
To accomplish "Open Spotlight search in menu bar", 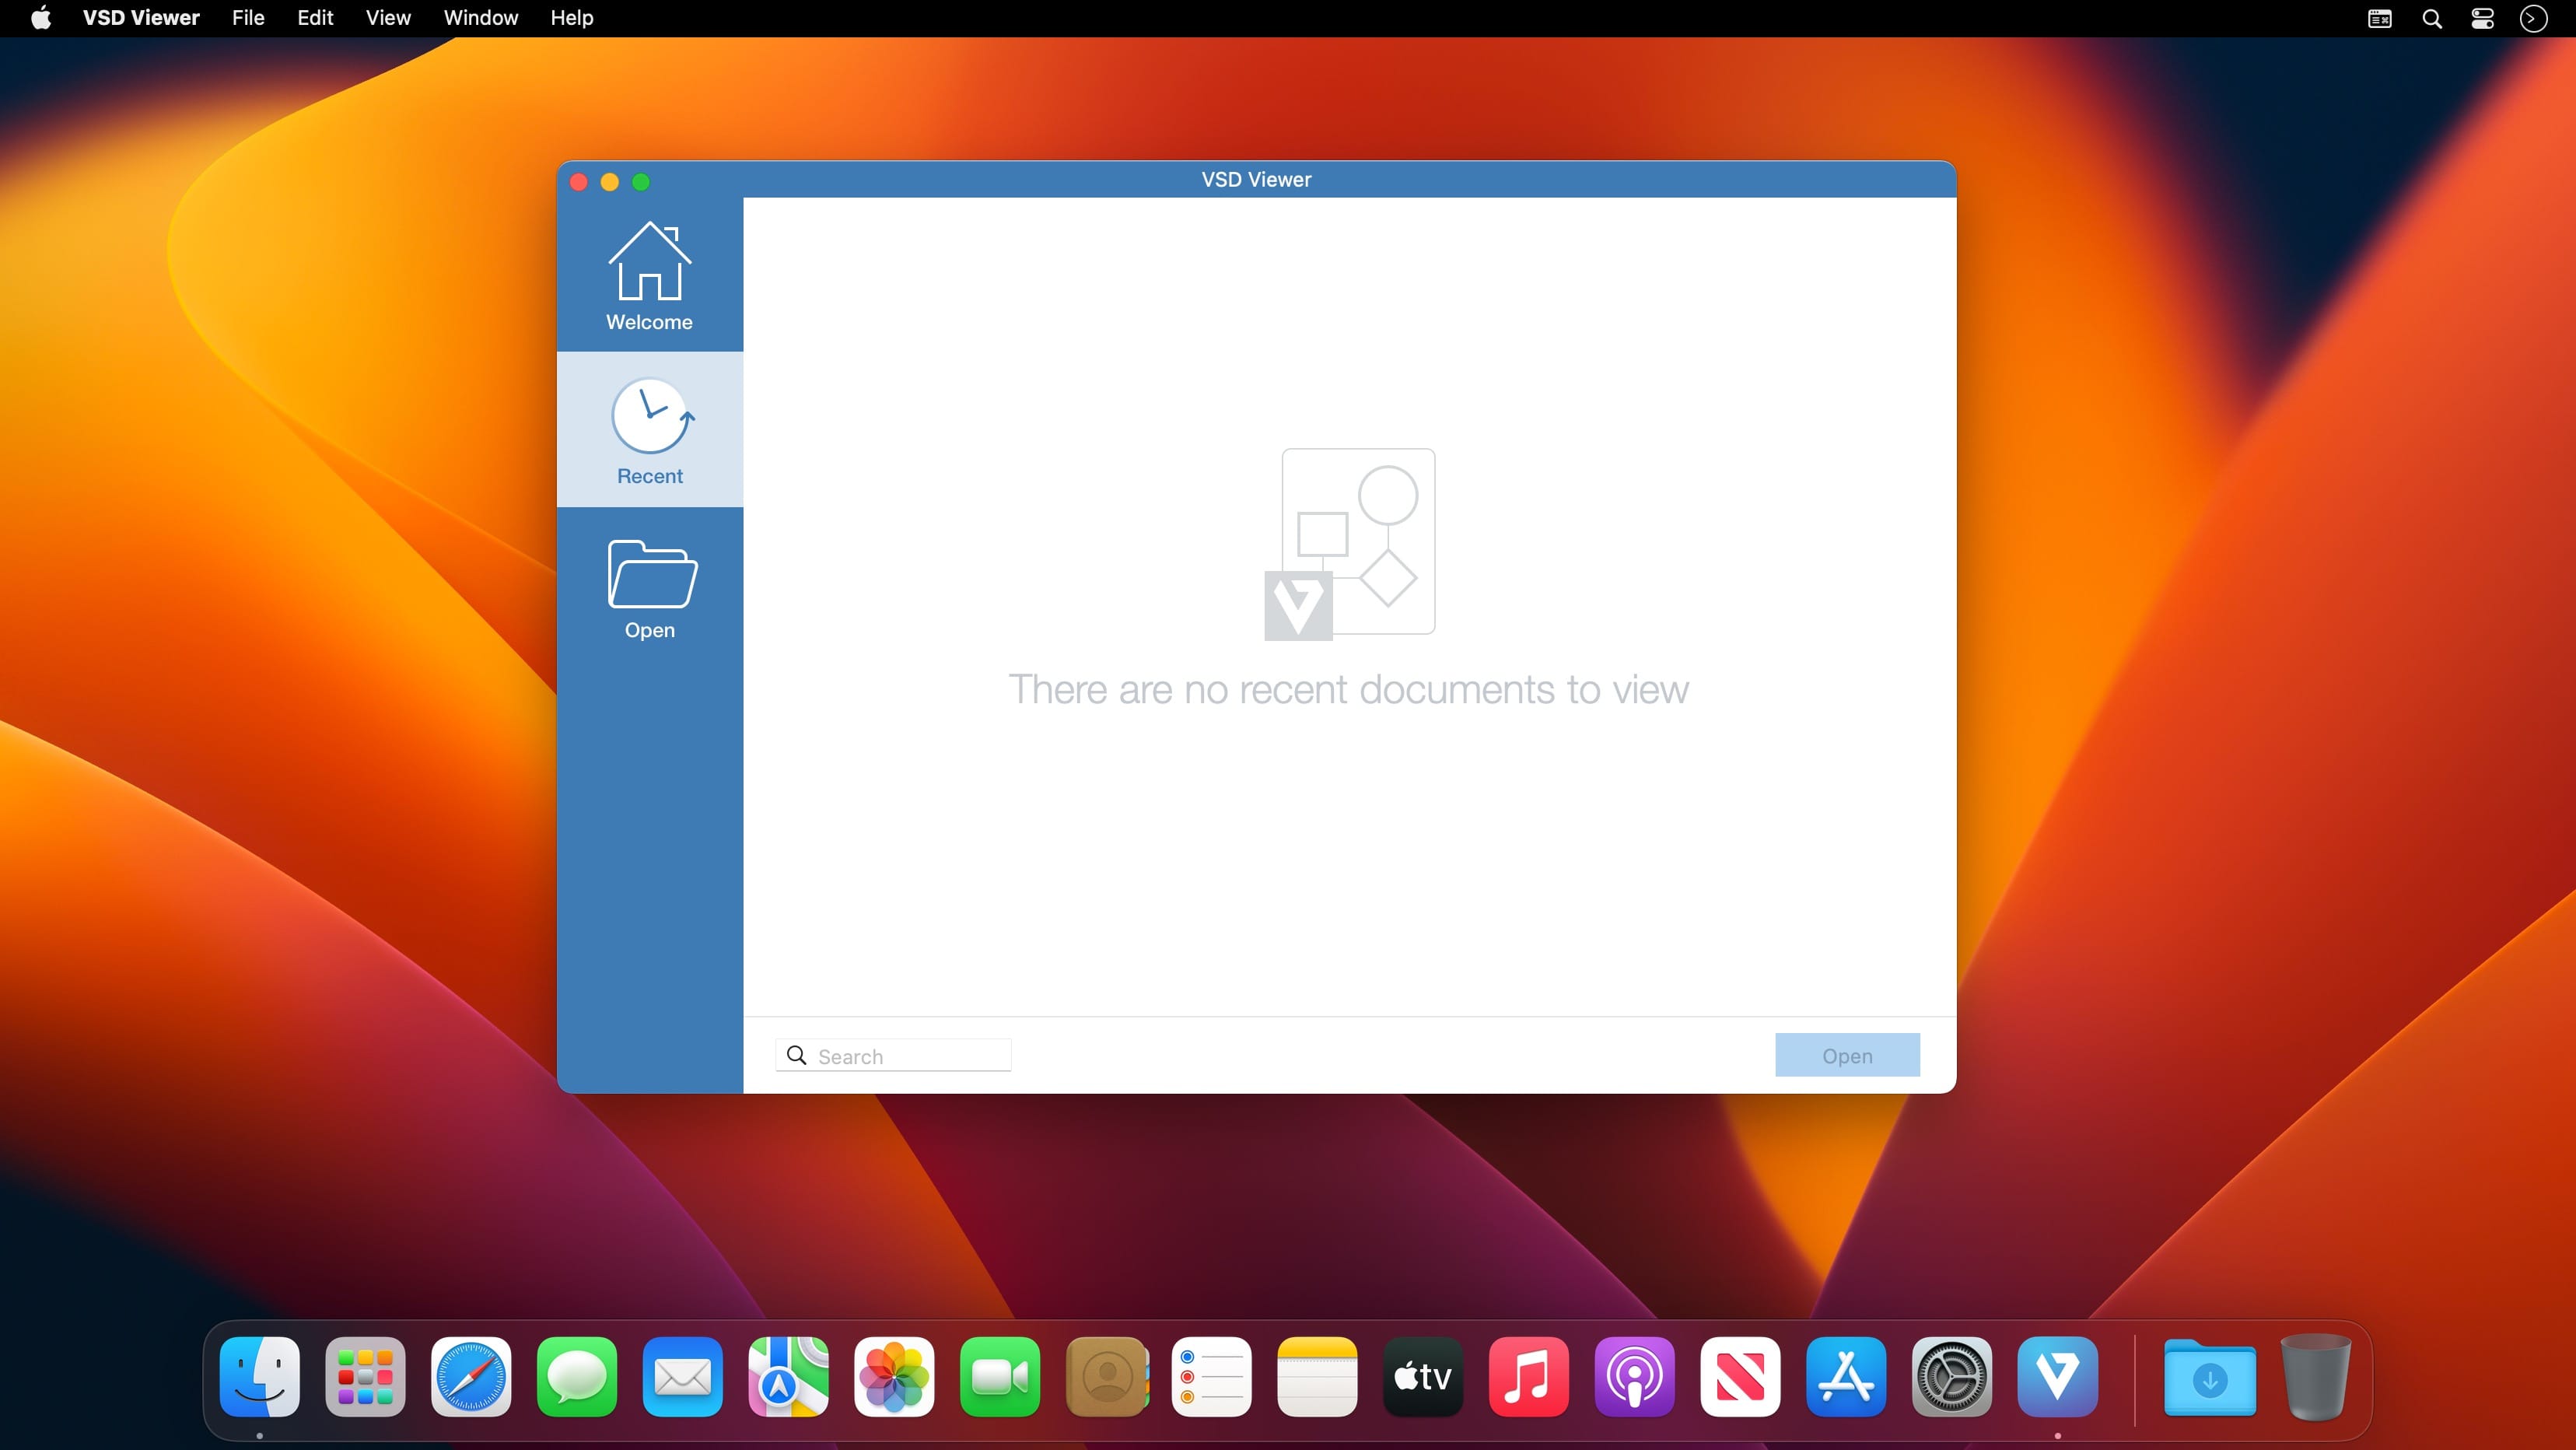I will coord(2432,19).
